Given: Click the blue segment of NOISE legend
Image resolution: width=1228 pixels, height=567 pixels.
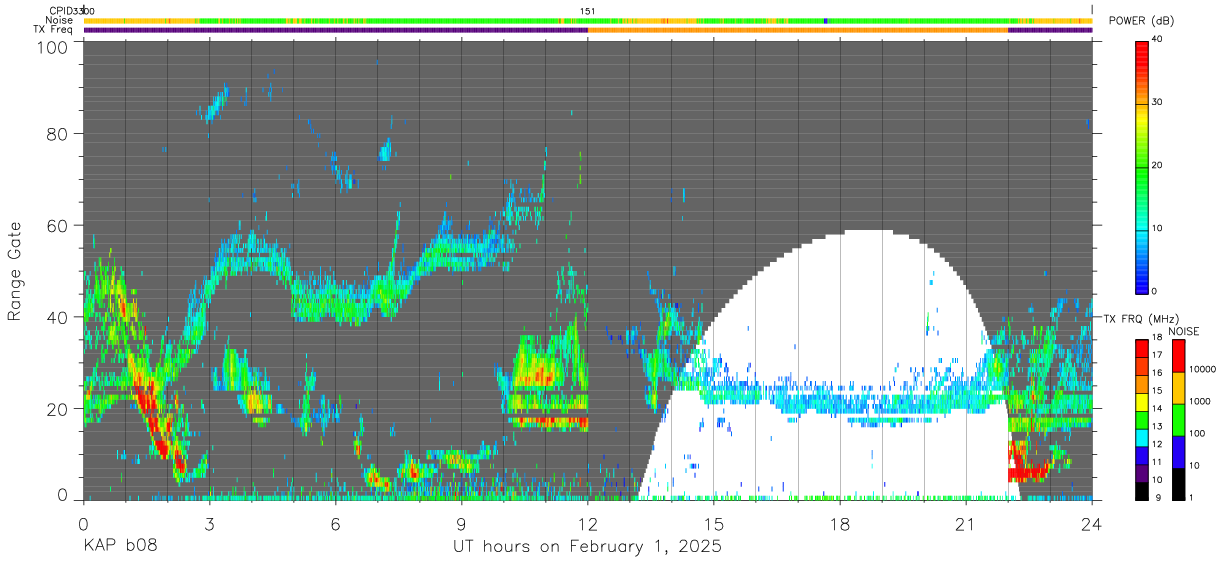Looking at the screenshot, I should [1178, 451].
